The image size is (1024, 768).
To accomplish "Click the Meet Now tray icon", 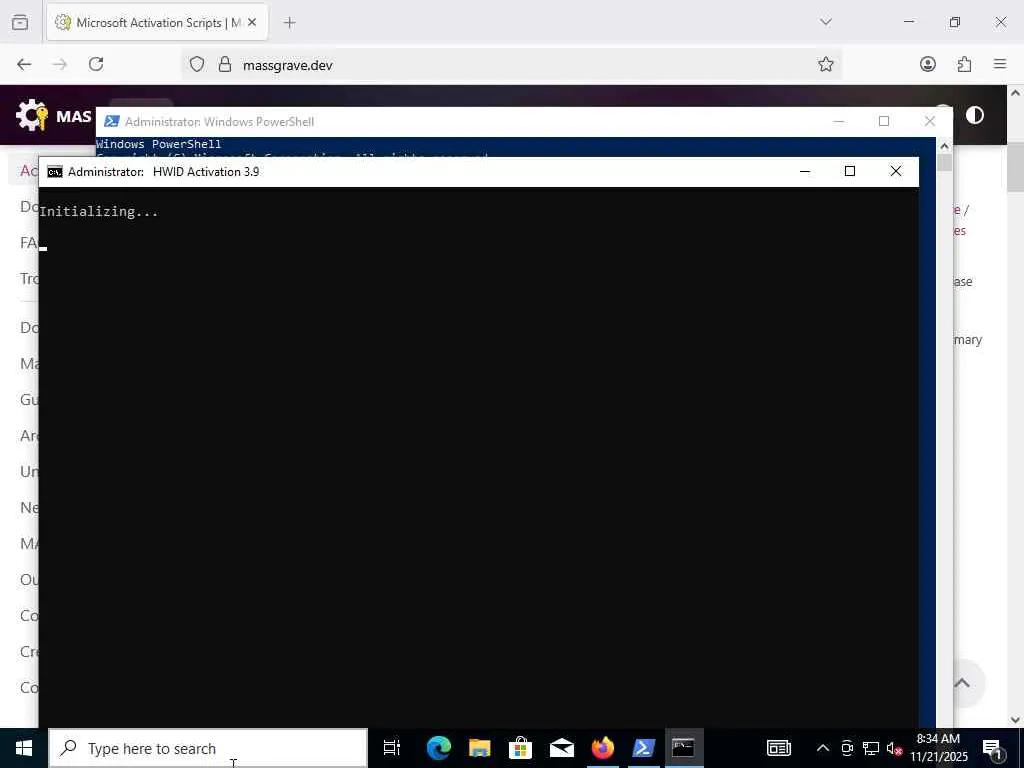I will 847,748.
